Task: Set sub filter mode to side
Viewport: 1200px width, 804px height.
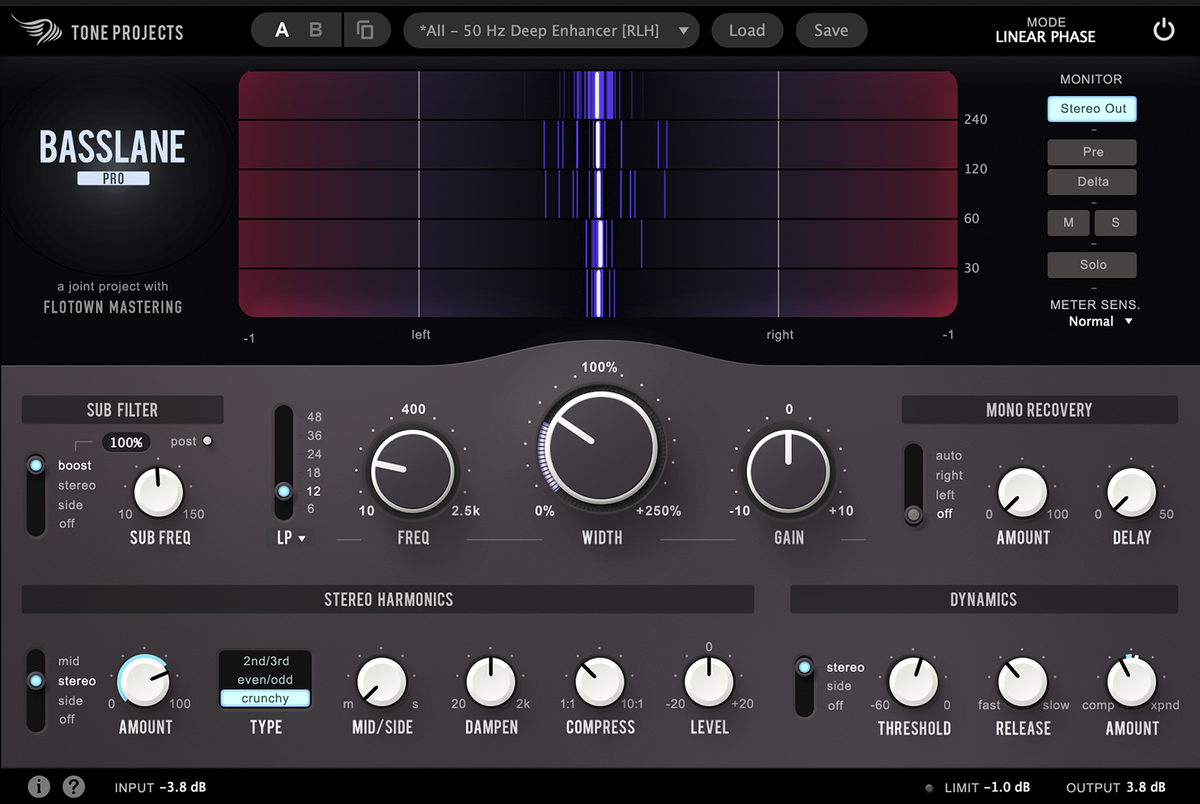Action: tap(71, 505)
